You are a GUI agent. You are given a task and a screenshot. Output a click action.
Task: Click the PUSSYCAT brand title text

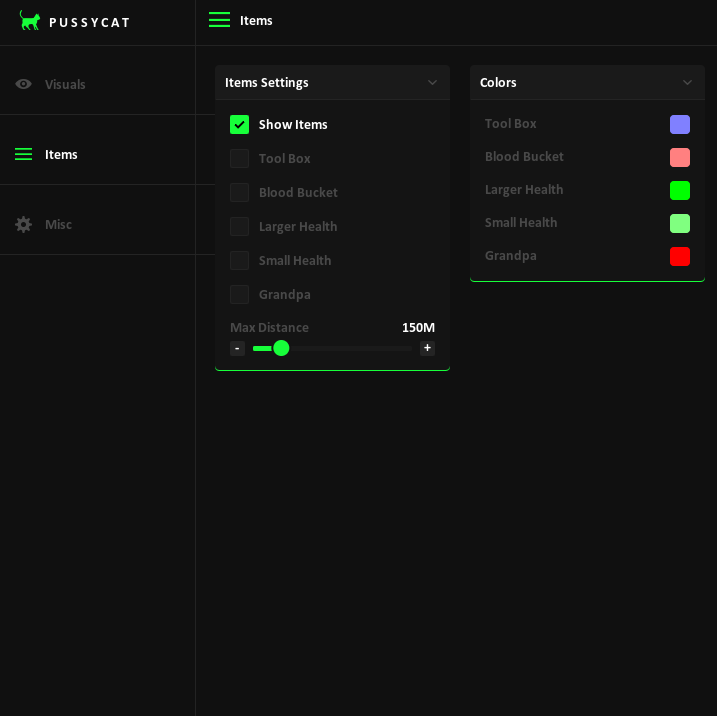[89, 22]
